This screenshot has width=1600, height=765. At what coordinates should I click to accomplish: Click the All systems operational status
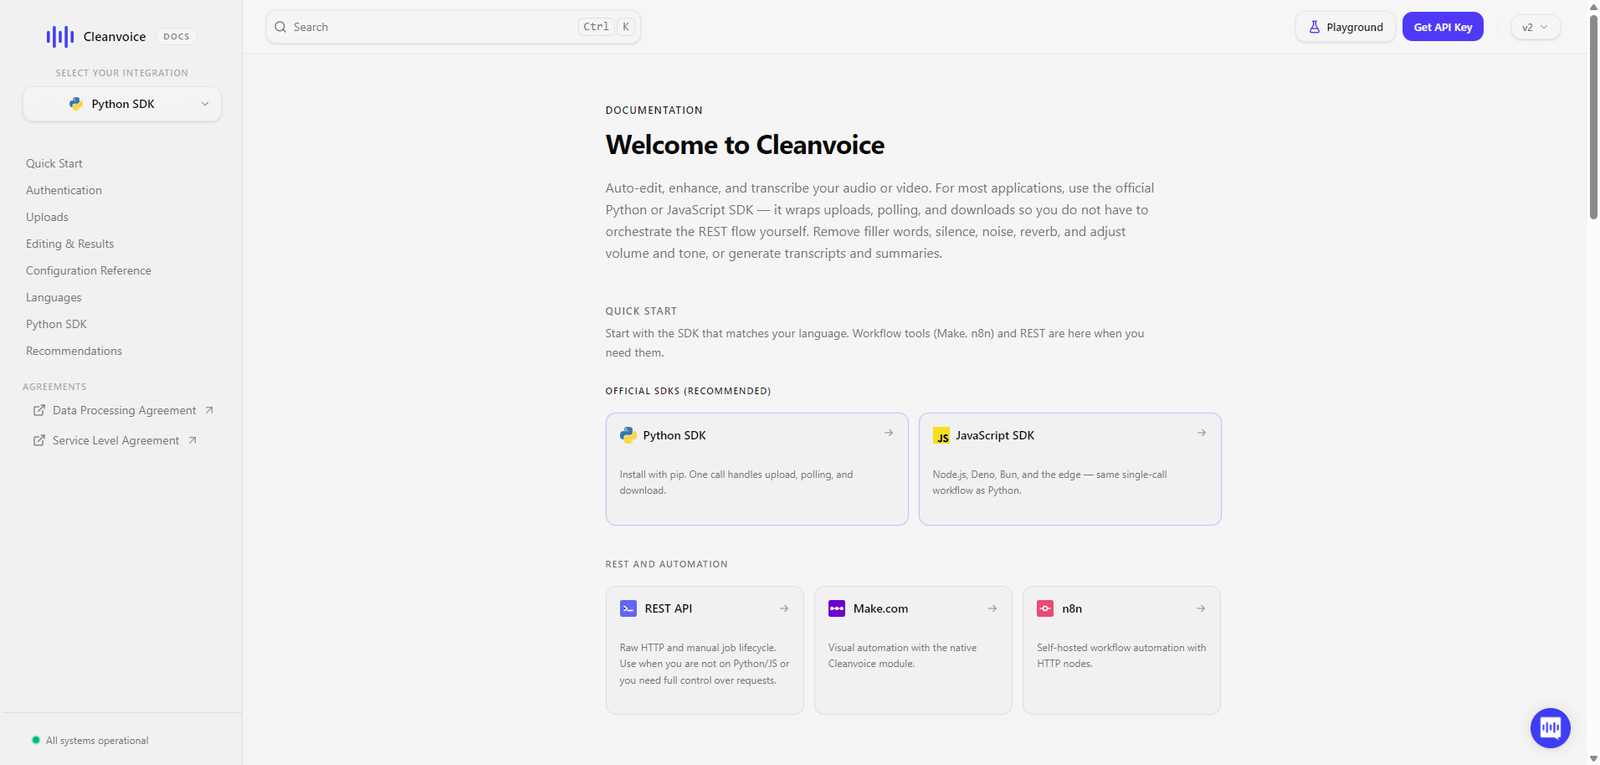96,740
